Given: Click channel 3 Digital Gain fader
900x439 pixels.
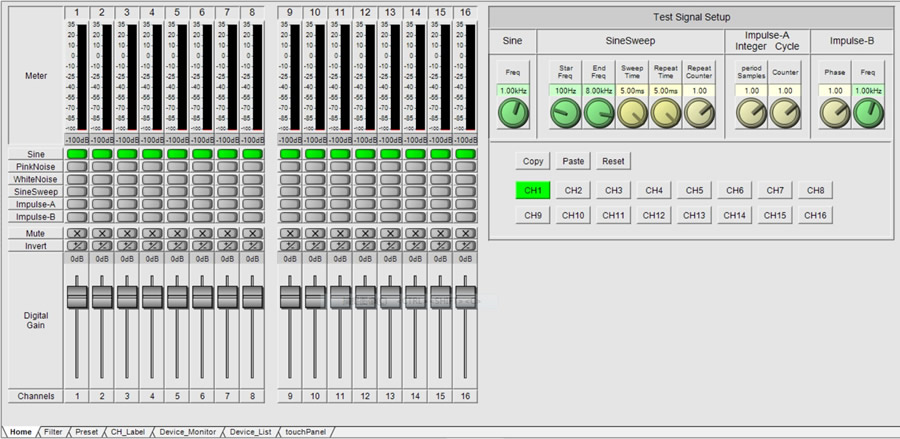Looking at the screenshot, I should (127, 297).
